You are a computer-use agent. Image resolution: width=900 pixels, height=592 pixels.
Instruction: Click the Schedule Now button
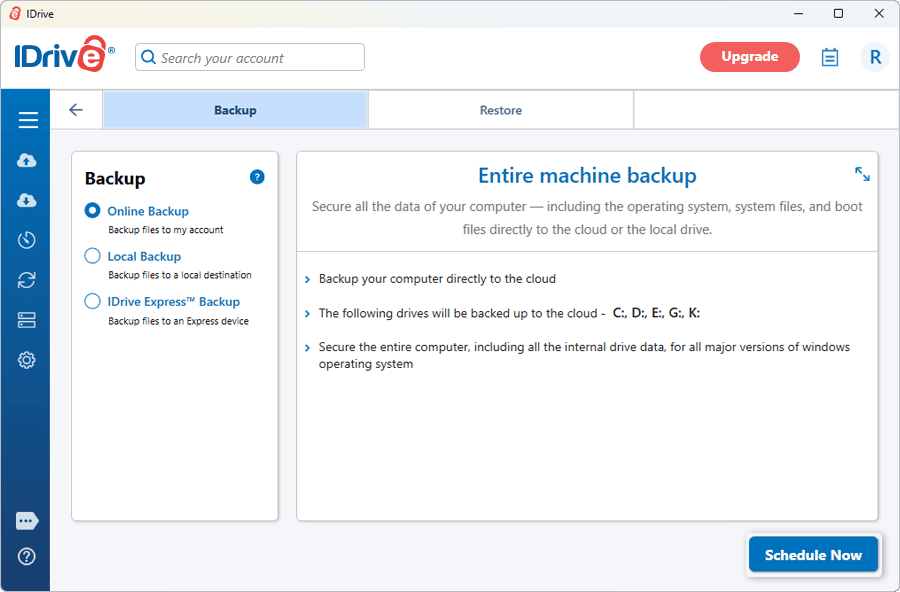coord(813,555)
